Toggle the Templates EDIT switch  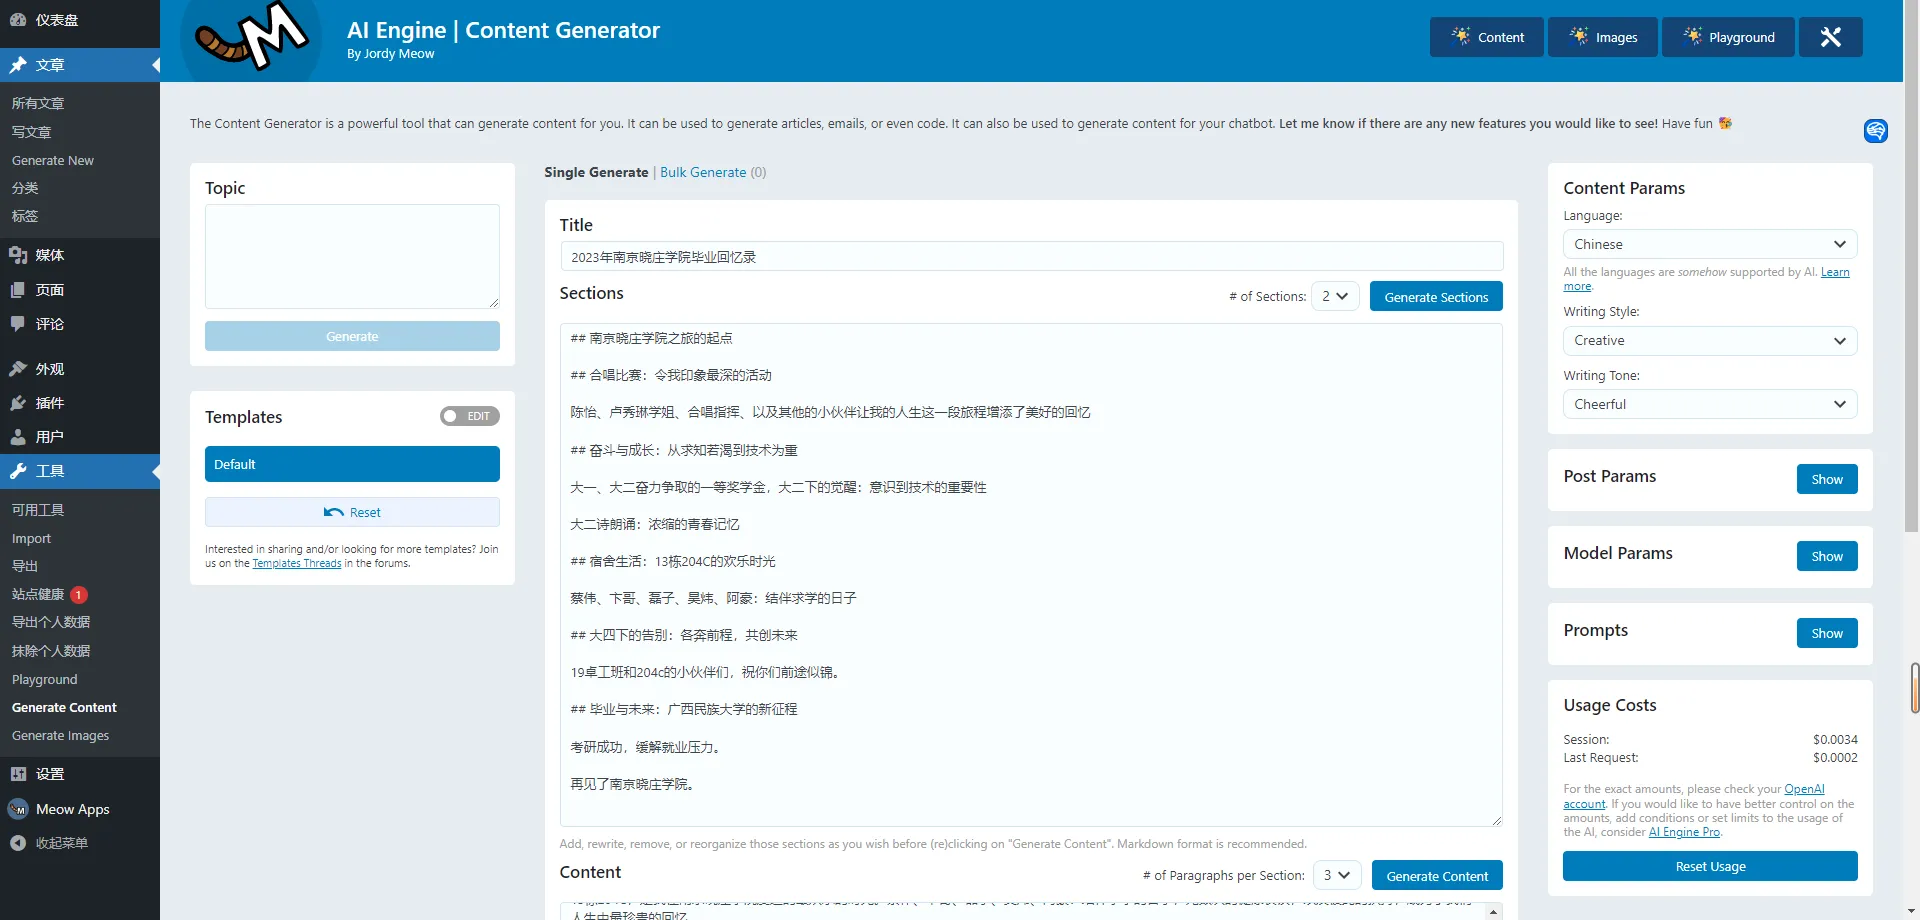pos(470,416)
